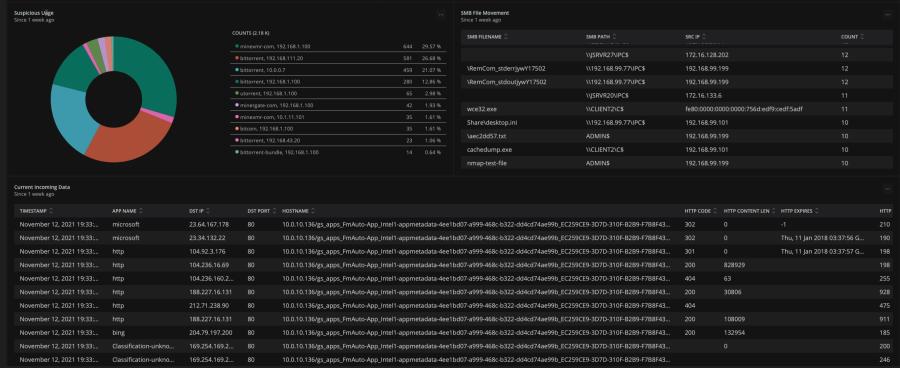This screenshot has width=900, height=368.
Task: Click the Current Incoming Data panel title
Action: (x=42, y=187)
